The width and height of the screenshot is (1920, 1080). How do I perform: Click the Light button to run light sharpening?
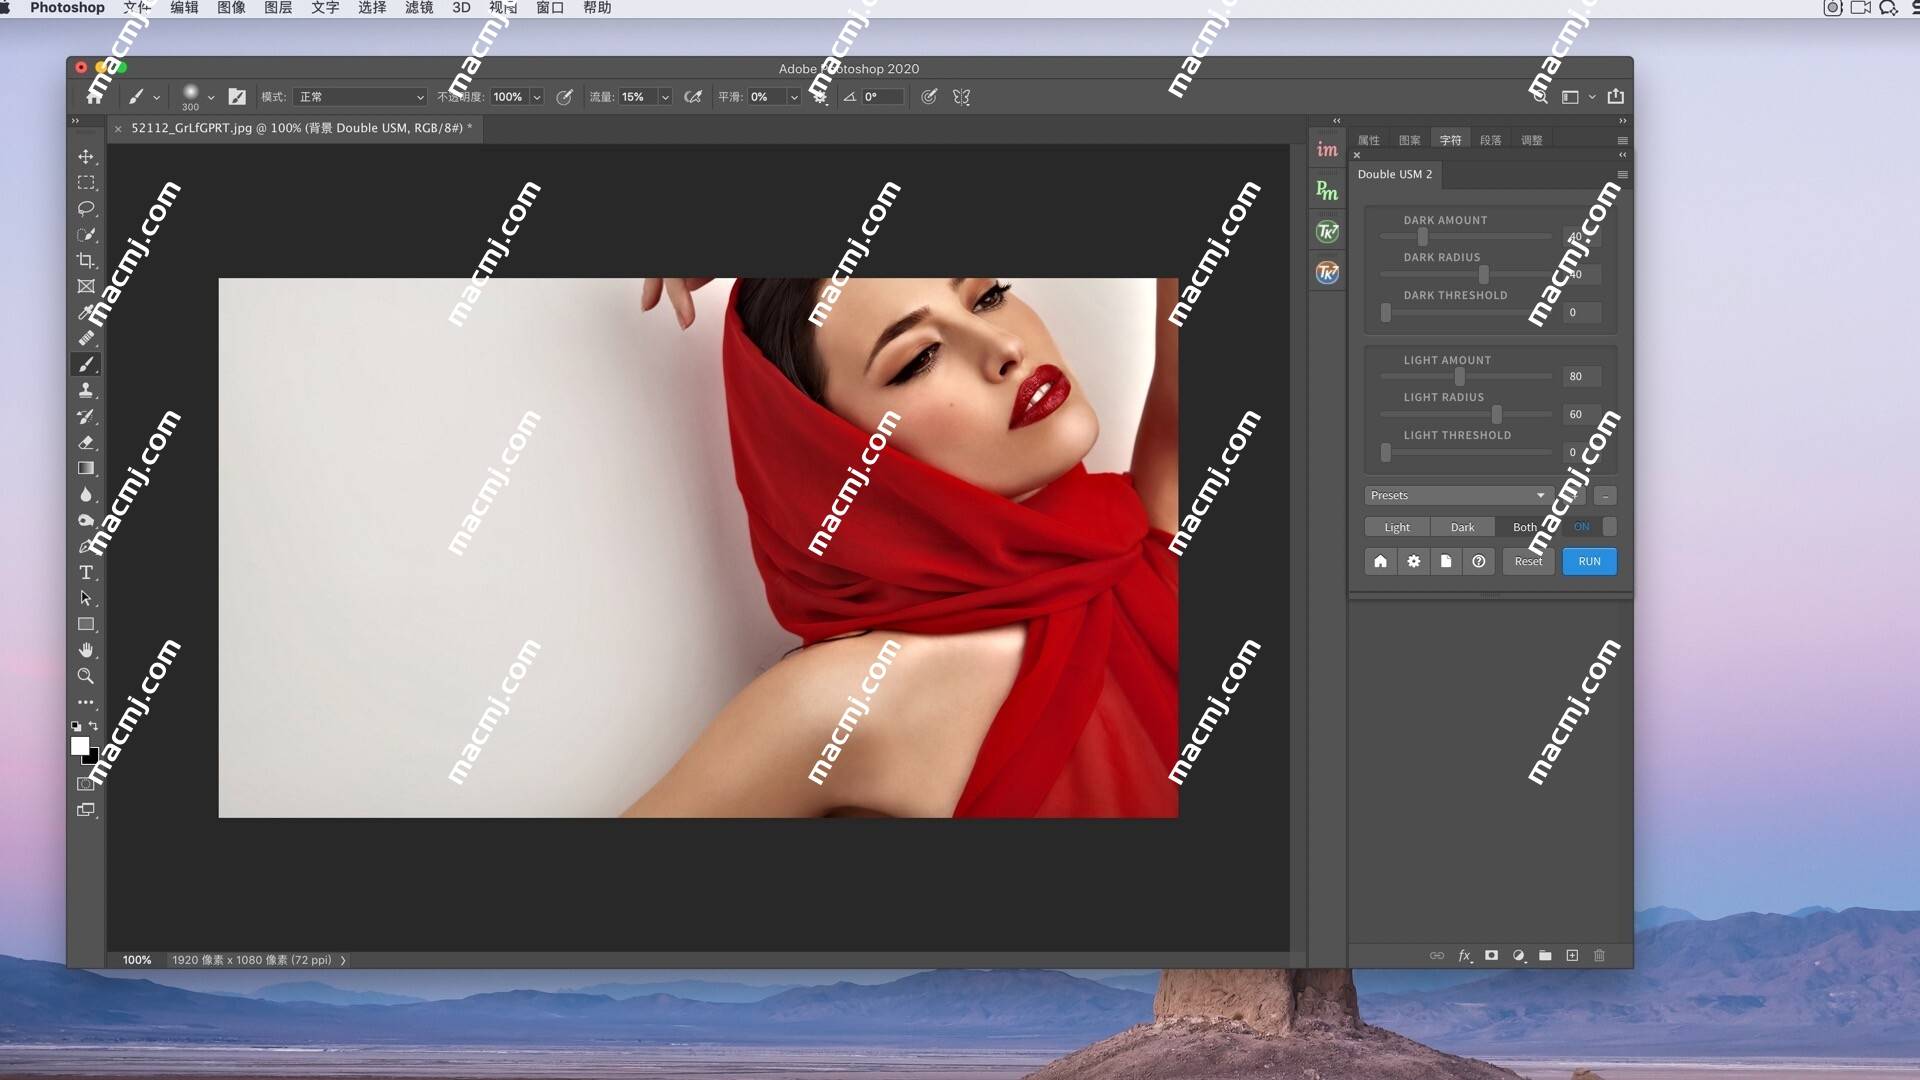[1396, 526]
